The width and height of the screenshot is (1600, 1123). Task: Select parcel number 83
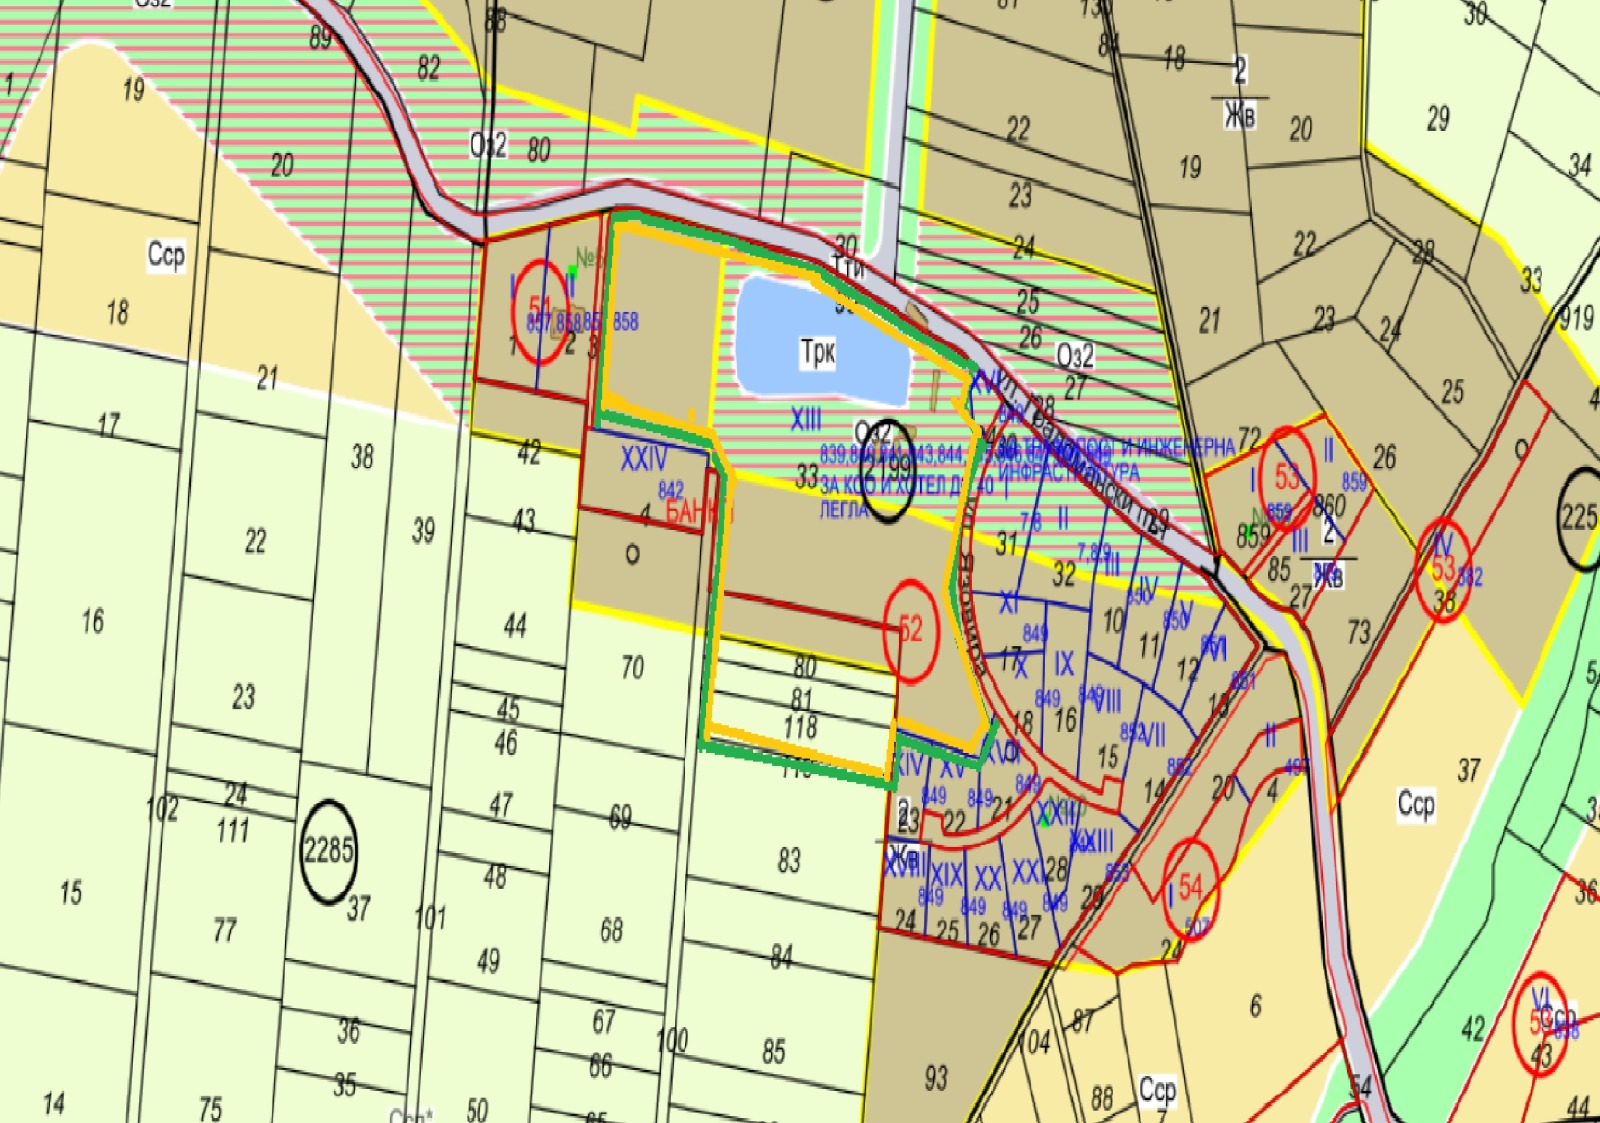[789, 860]
